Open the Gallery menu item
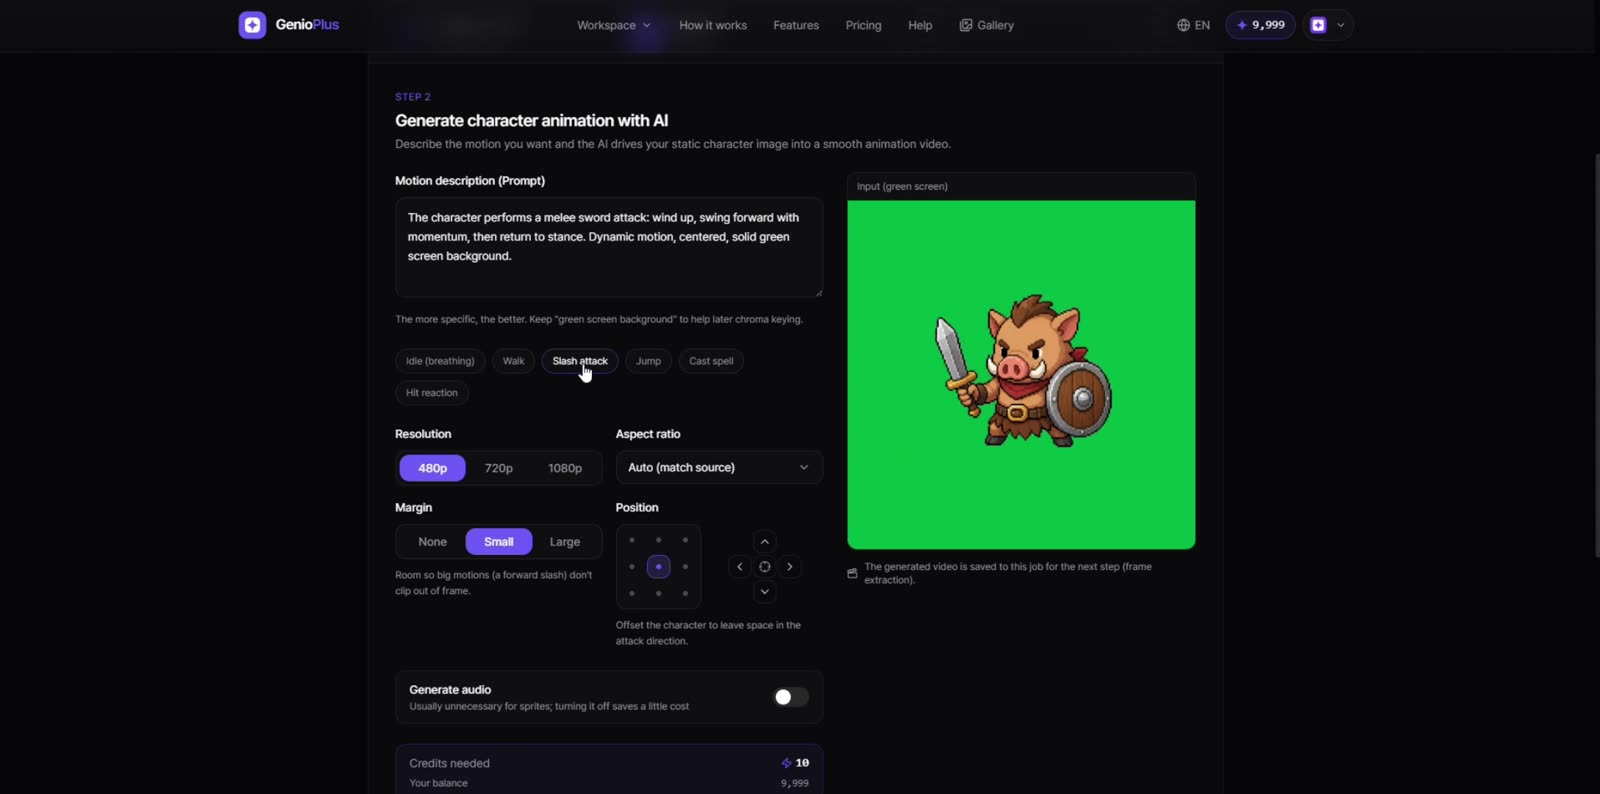Viewport: 1600px width, 794px height. click(987, 25)
